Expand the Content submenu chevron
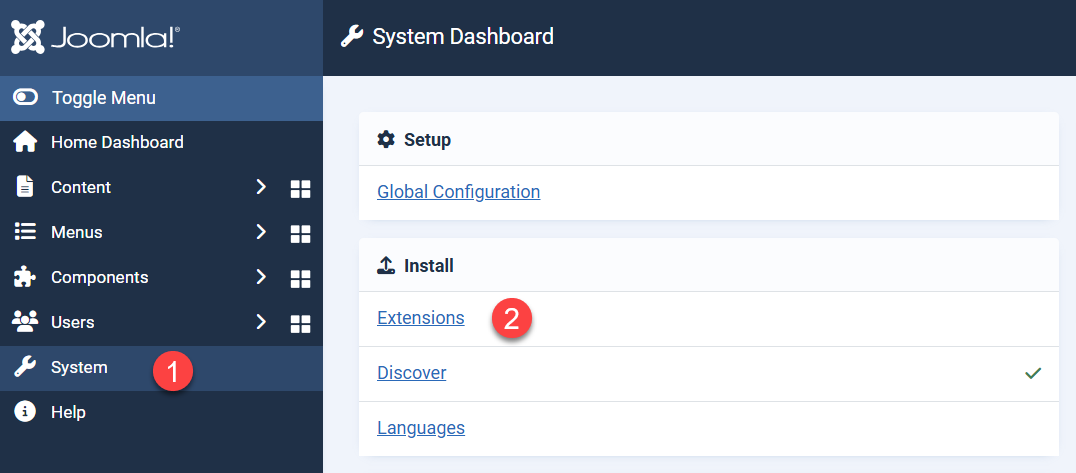Viewport: 1076px width, 473px height. click(261, 187)
